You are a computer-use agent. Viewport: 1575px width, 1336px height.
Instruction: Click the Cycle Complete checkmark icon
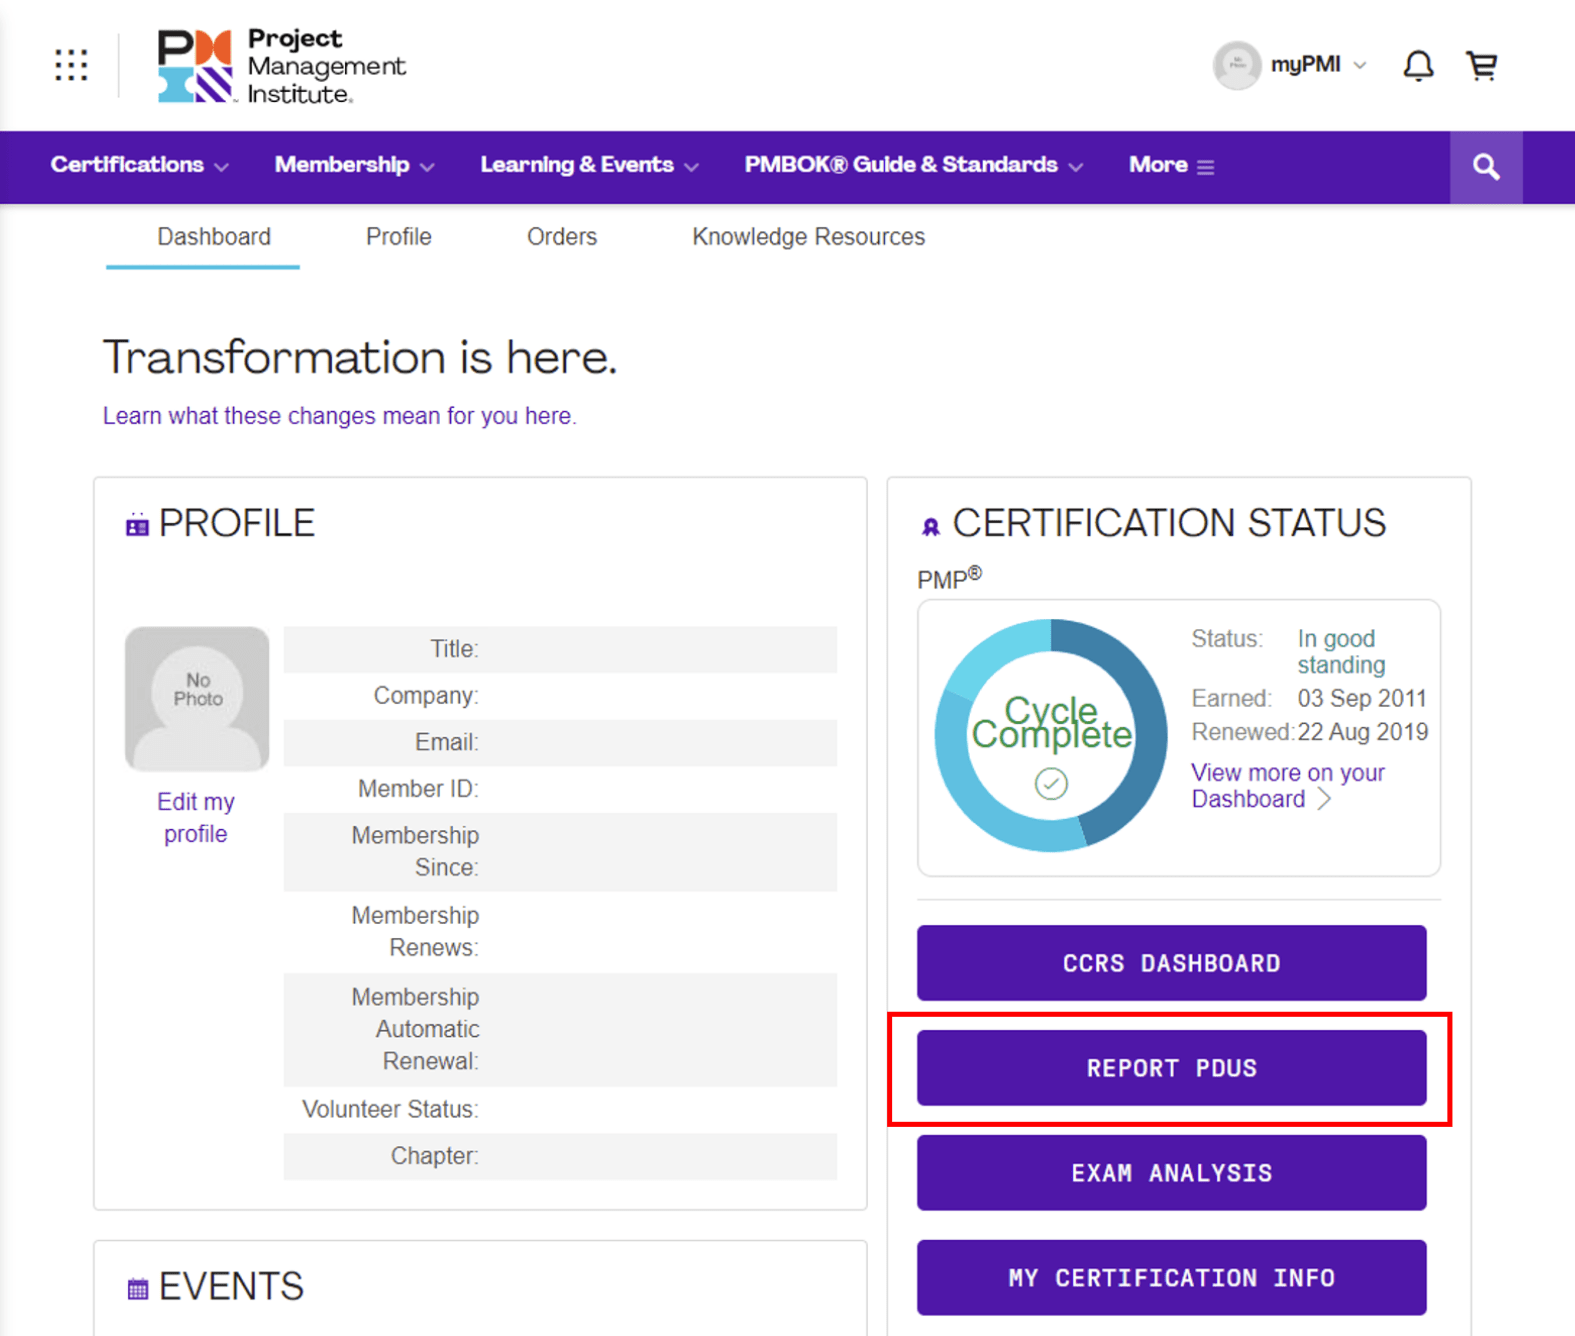(x=1051, y=783)
